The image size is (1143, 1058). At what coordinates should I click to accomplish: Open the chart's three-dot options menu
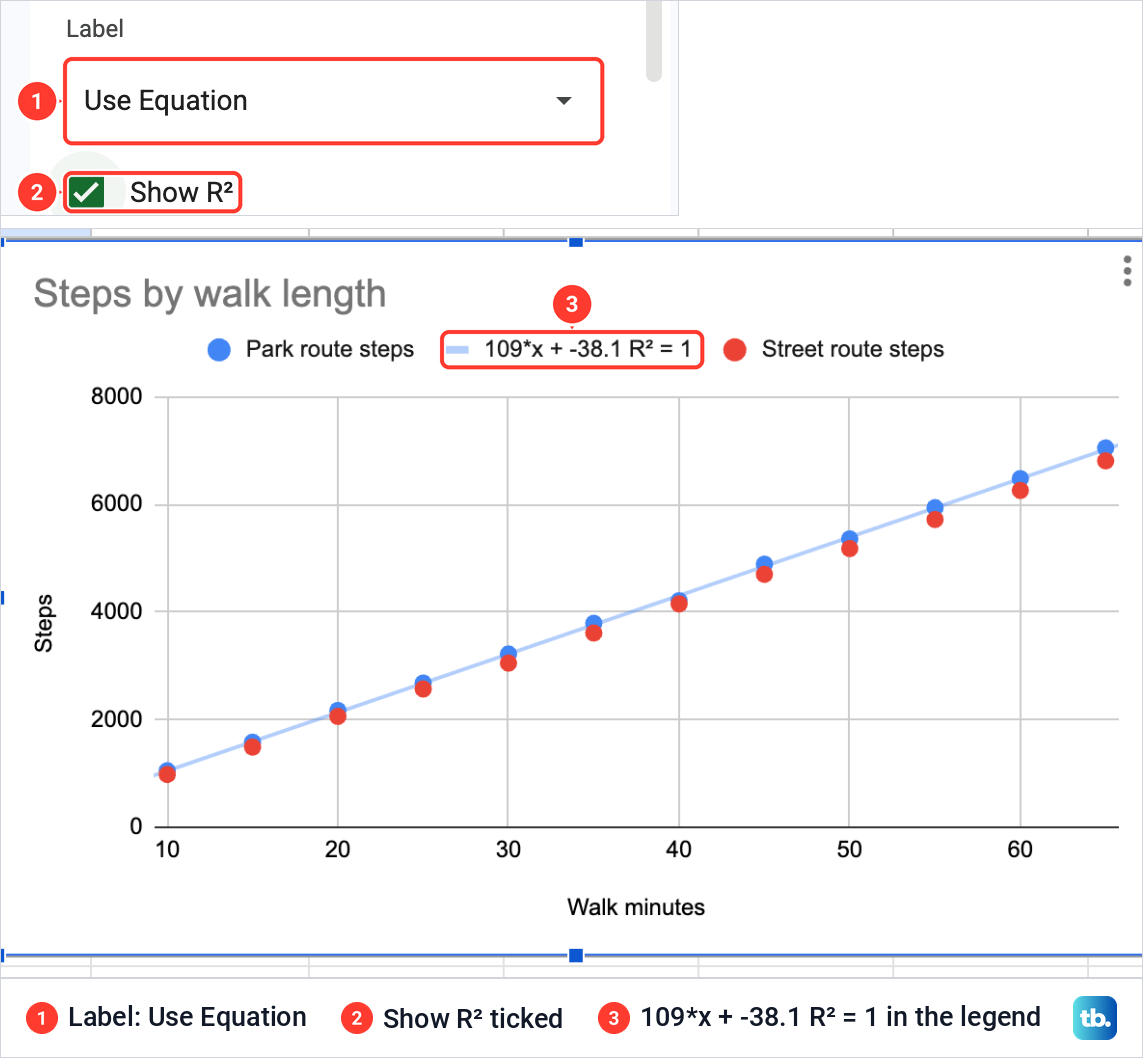(1127, 271)
